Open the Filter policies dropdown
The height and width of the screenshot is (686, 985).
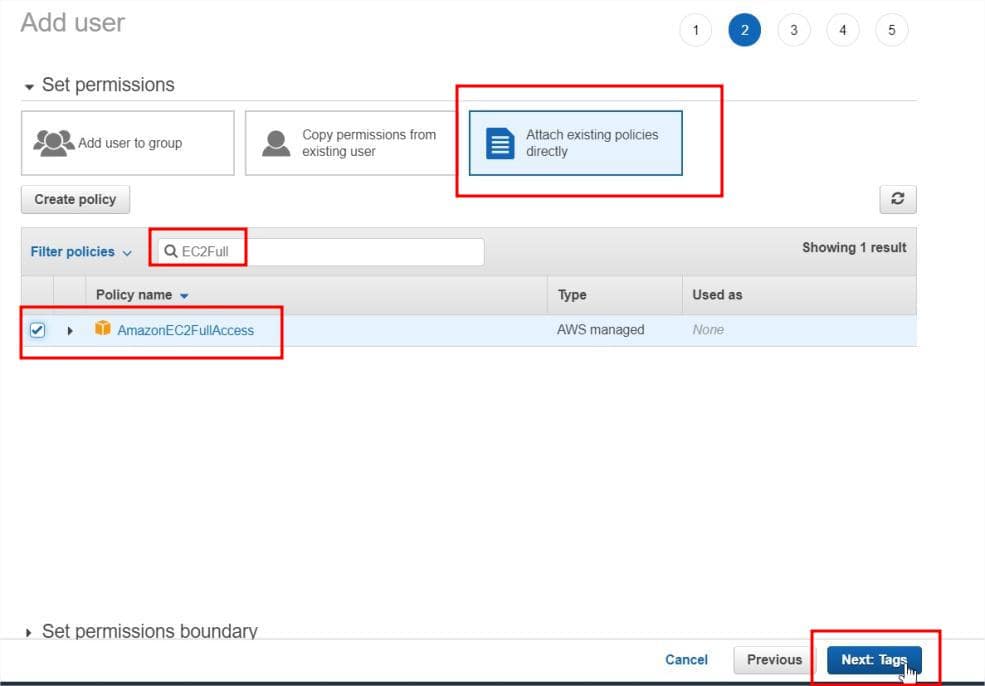(81, 252)
